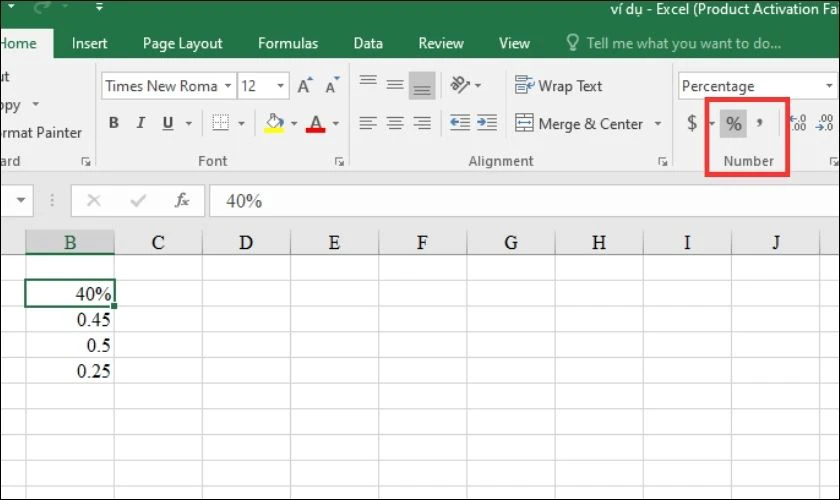
Task: Toggle Center horizontal alignment
Action: pyautogui.click(x=395, y=123)
